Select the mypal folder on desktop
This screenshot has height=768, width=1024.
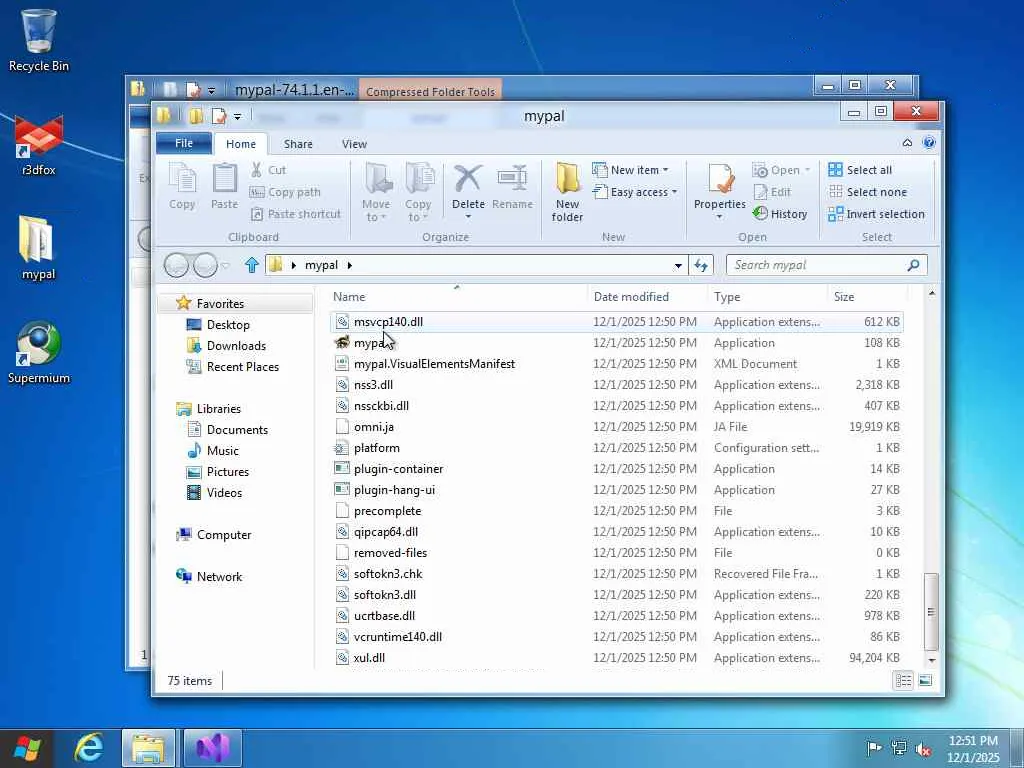39,248
